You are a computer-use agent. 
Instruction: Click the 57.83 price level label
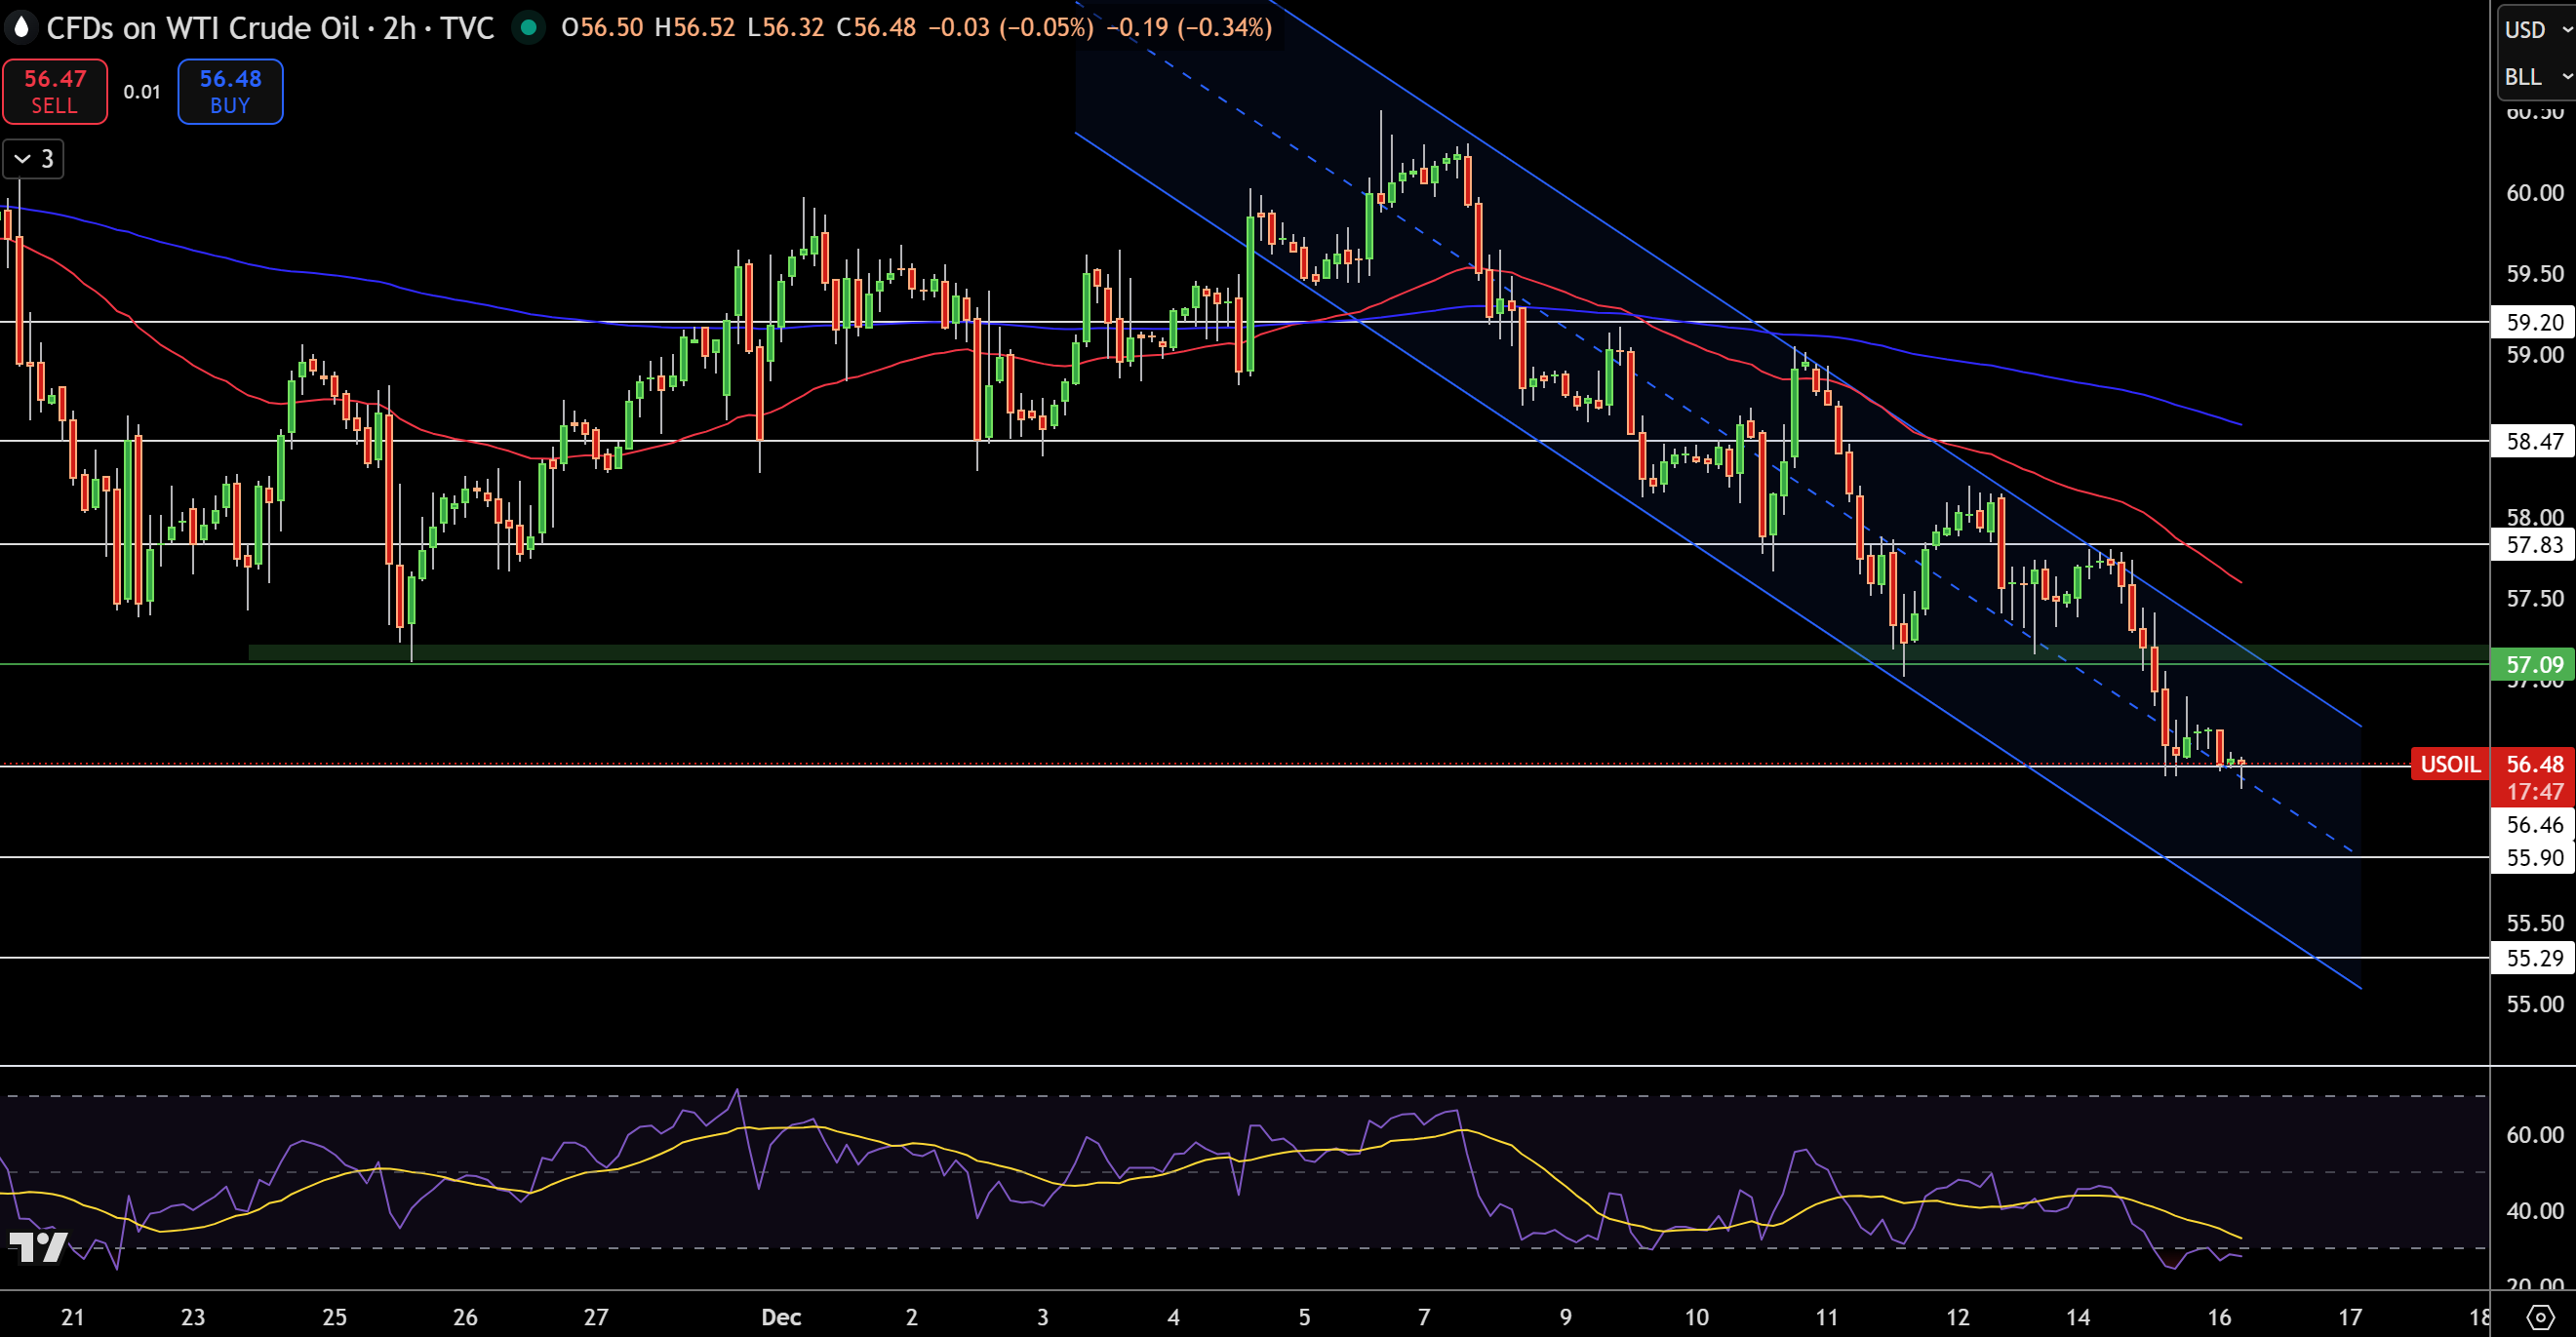pos(2533,544)
